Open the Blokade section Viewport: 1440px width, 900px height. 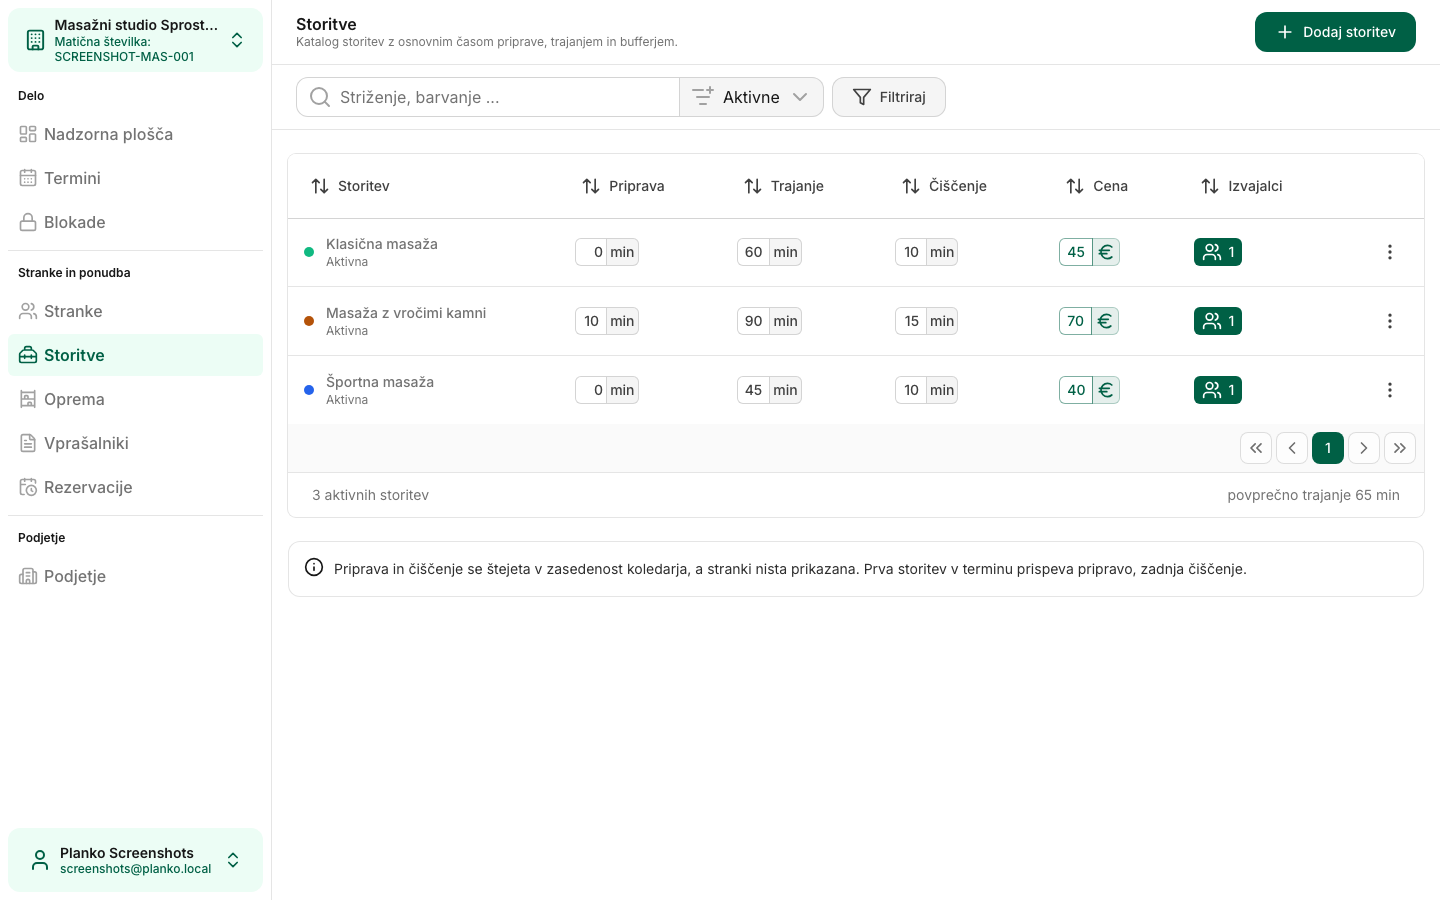(x=135, y=222)
